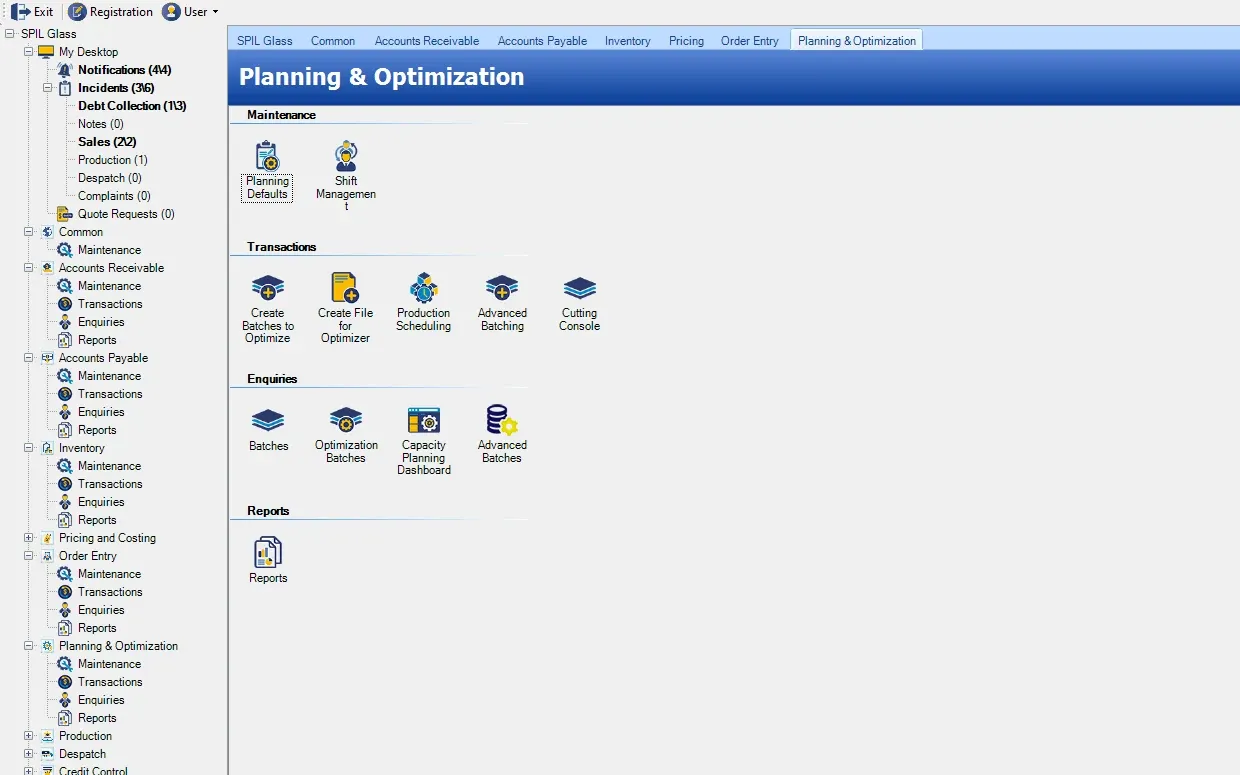Open the User dropdown menu
This screenshot has width=1240, height=775.
point(190,12)
